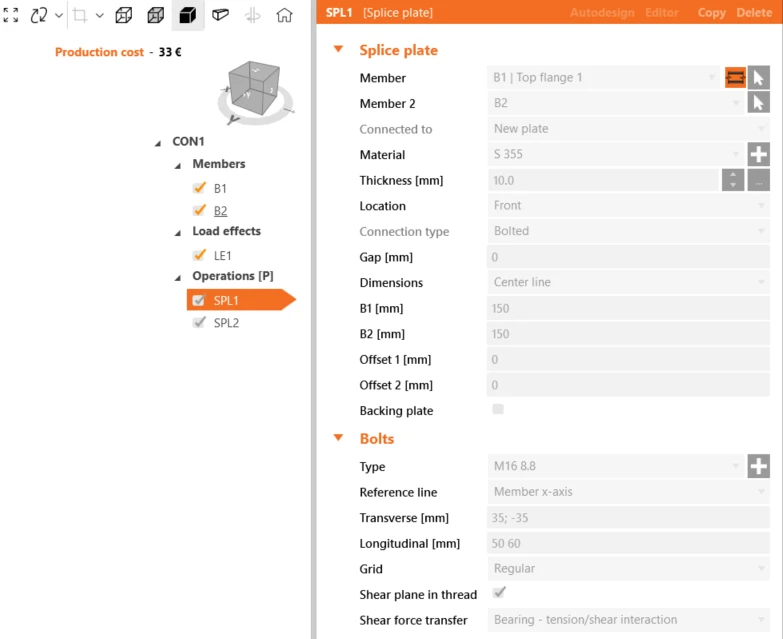Collapse the Bolts section triangle

339,438
